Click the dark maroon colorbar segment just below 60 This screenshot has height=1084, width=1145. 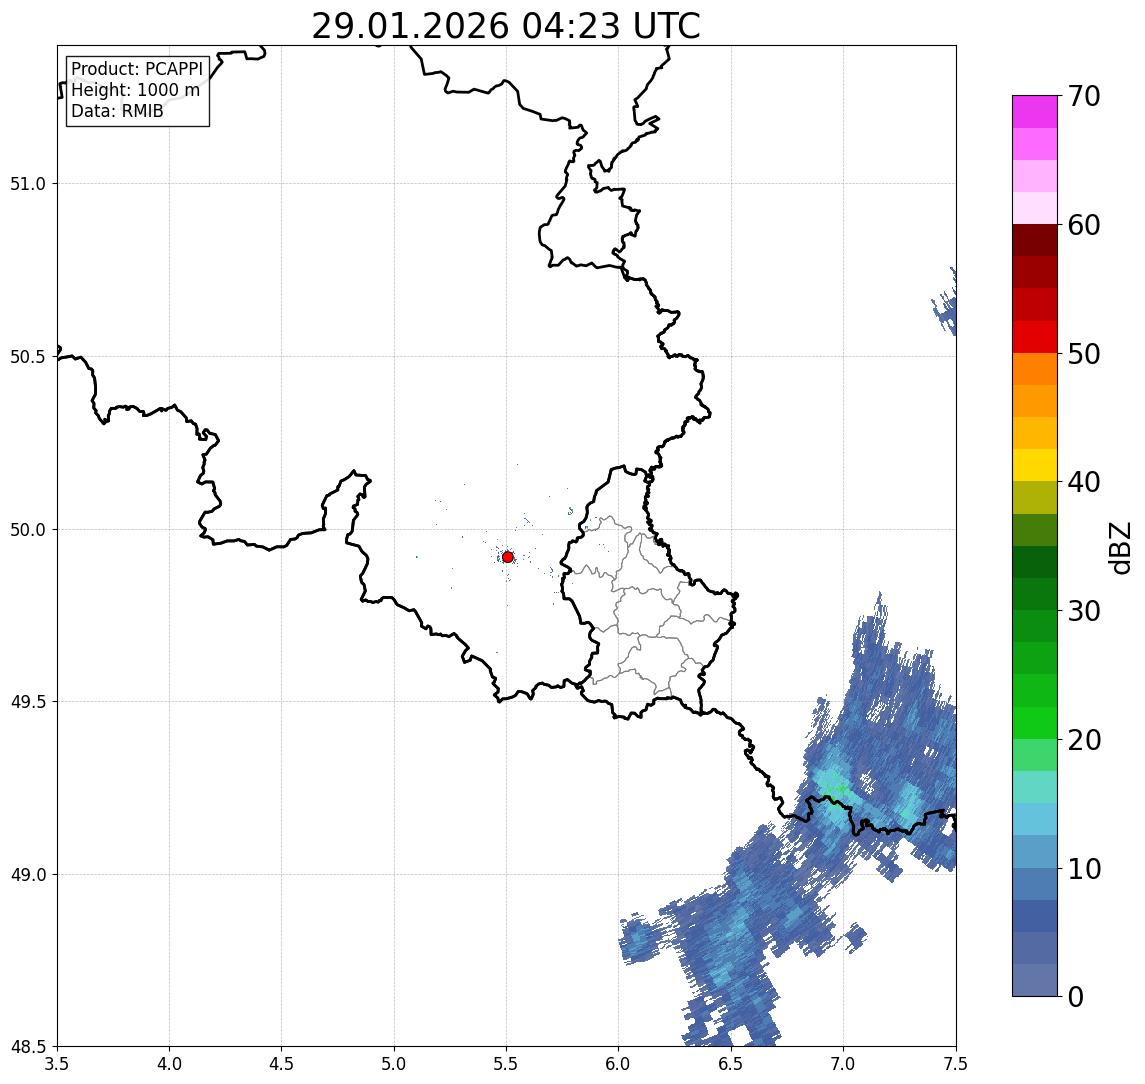(1035, 240)
